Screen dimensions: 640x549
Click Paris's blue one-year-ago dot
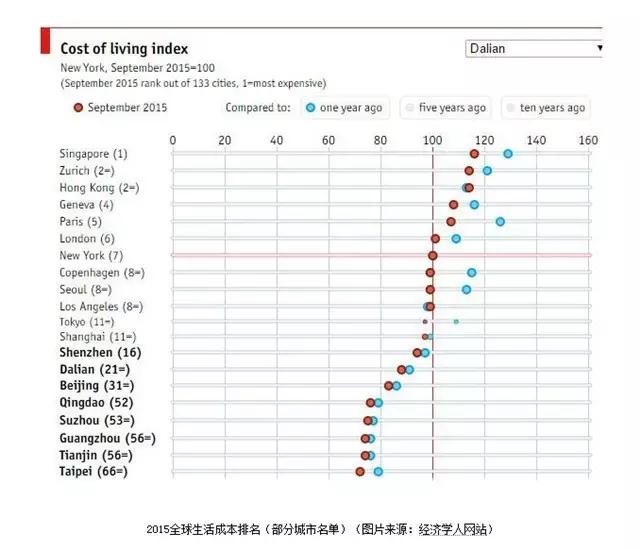[x=500, y=221]
